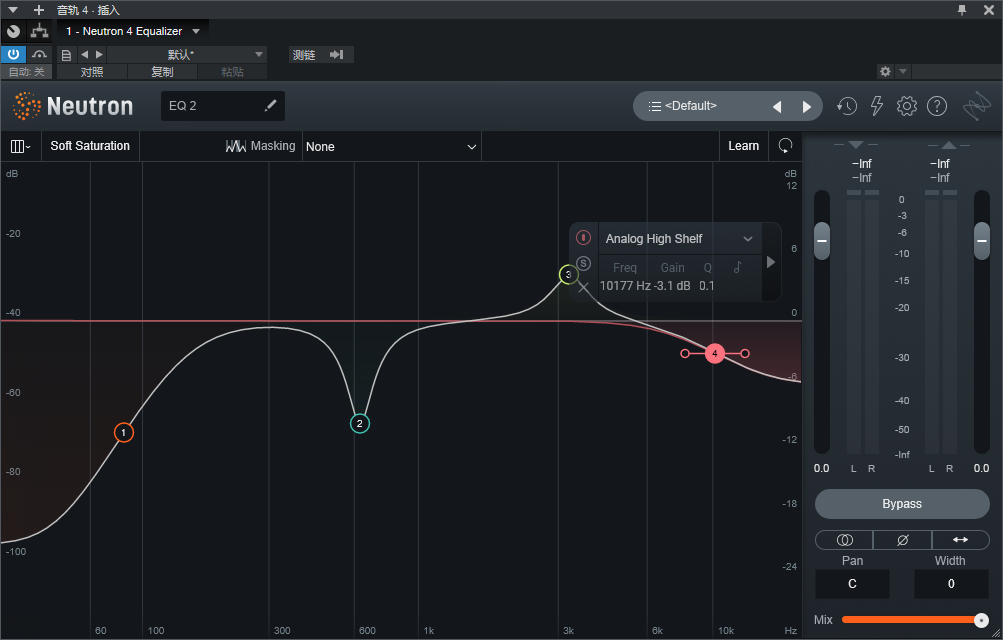
Task: Click 复制 copy button
Action: pyautogui.click(x=162, y=72)
